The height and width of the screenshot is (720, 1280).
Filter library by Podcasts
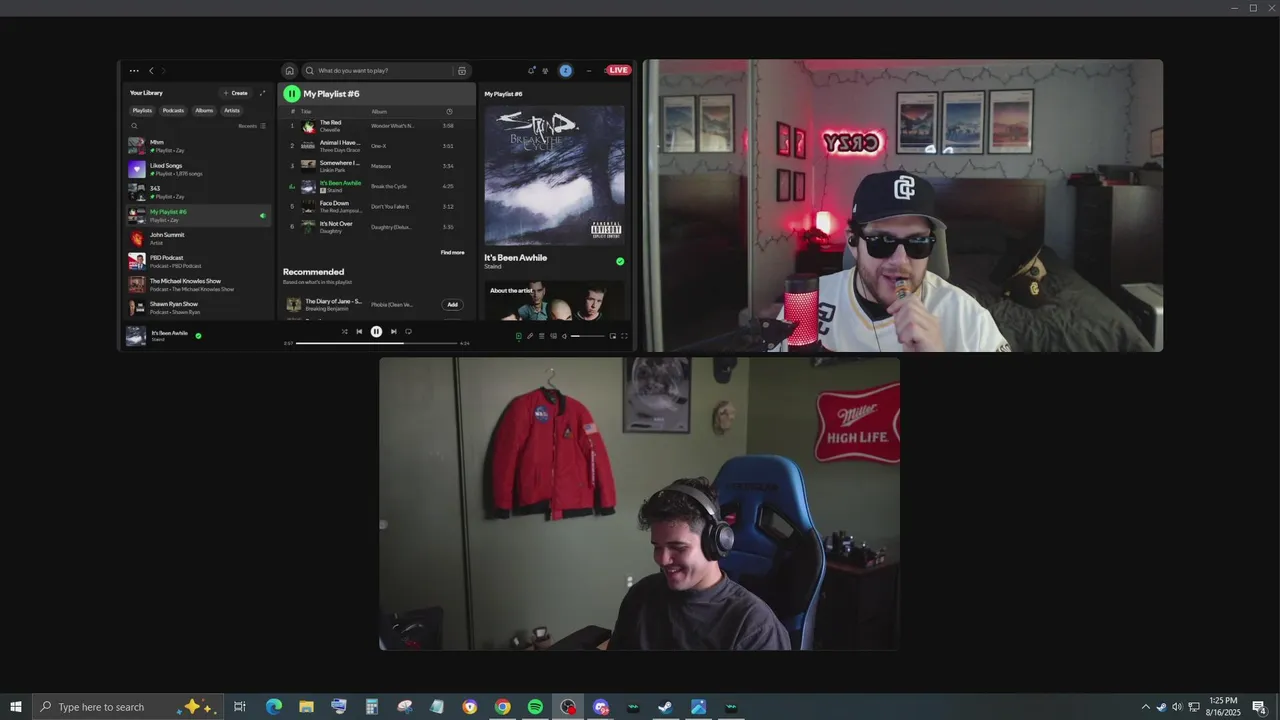pos(173,111)
